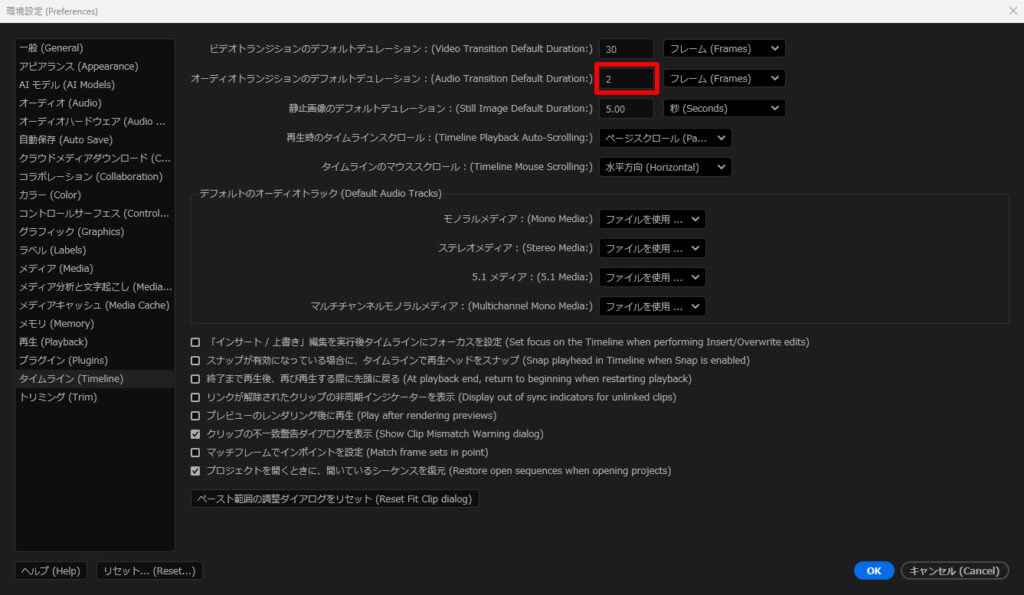
Task: Close the Preferences window with X
Action: tap(1013, 11)
